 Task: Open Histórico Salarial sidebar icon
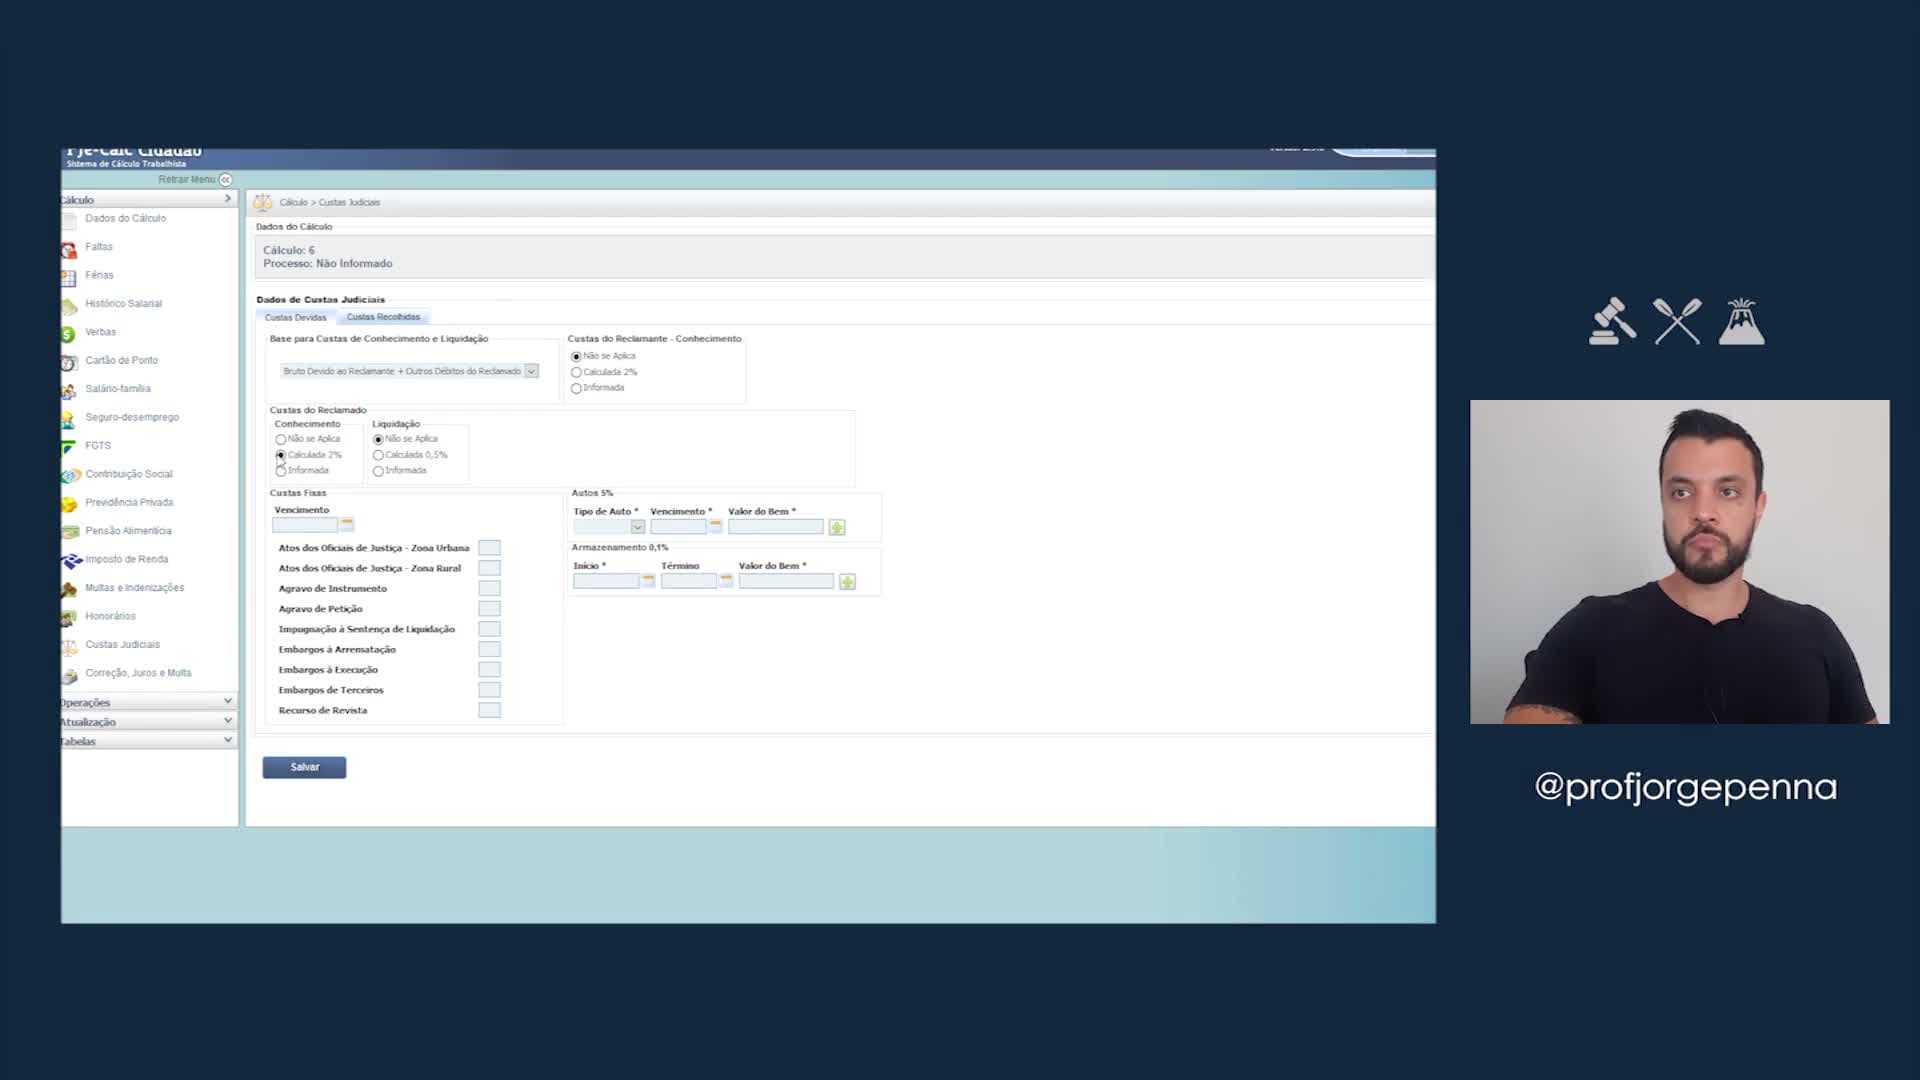click(69, 306)
